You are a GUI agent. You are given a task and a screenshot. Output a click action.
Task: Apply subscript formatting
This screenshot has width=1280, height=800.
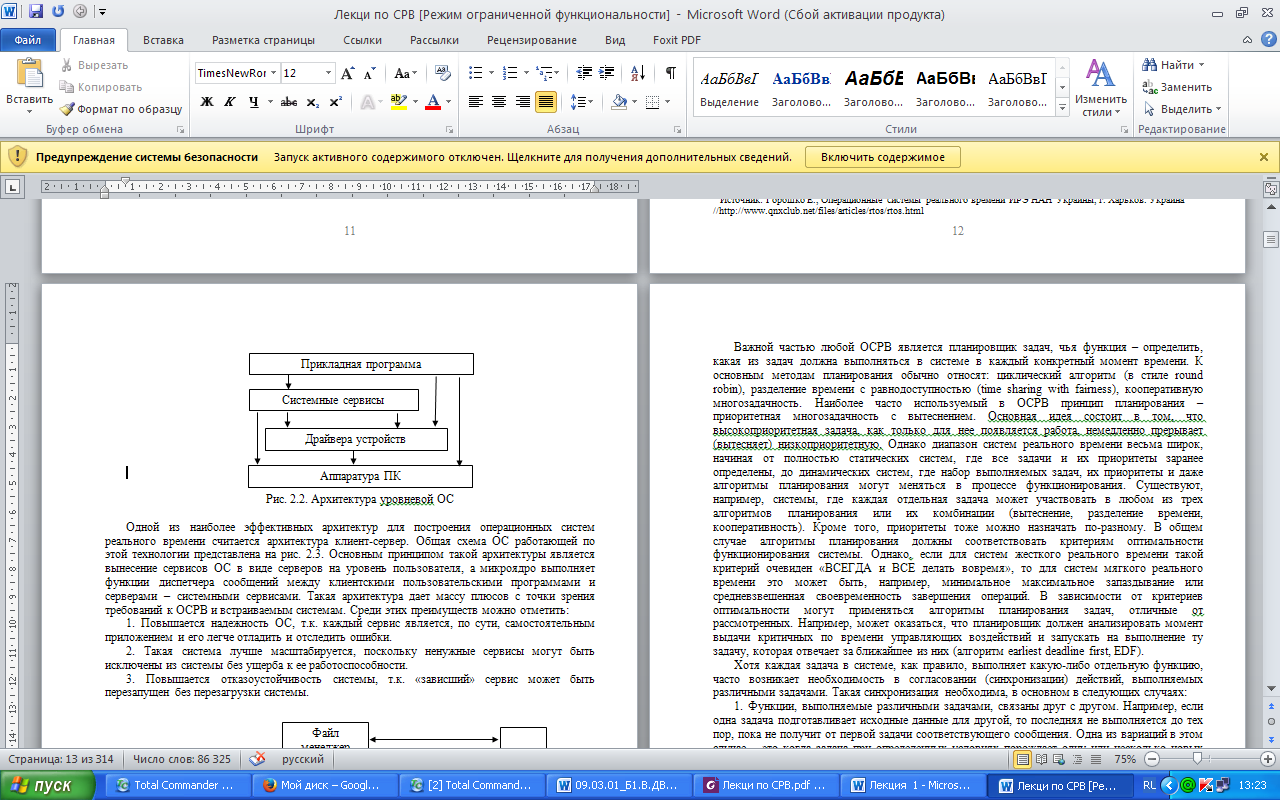pos(312,102)
